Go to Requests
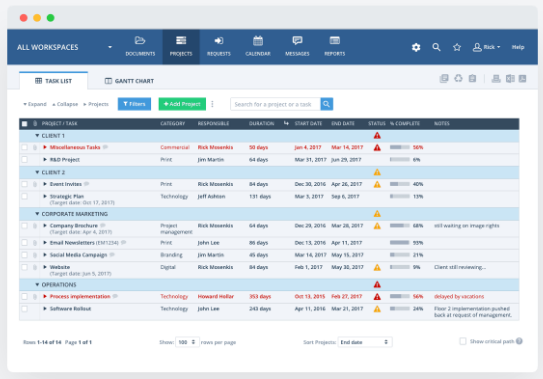This screenshot has width=543, height=379. coord(219,46)
